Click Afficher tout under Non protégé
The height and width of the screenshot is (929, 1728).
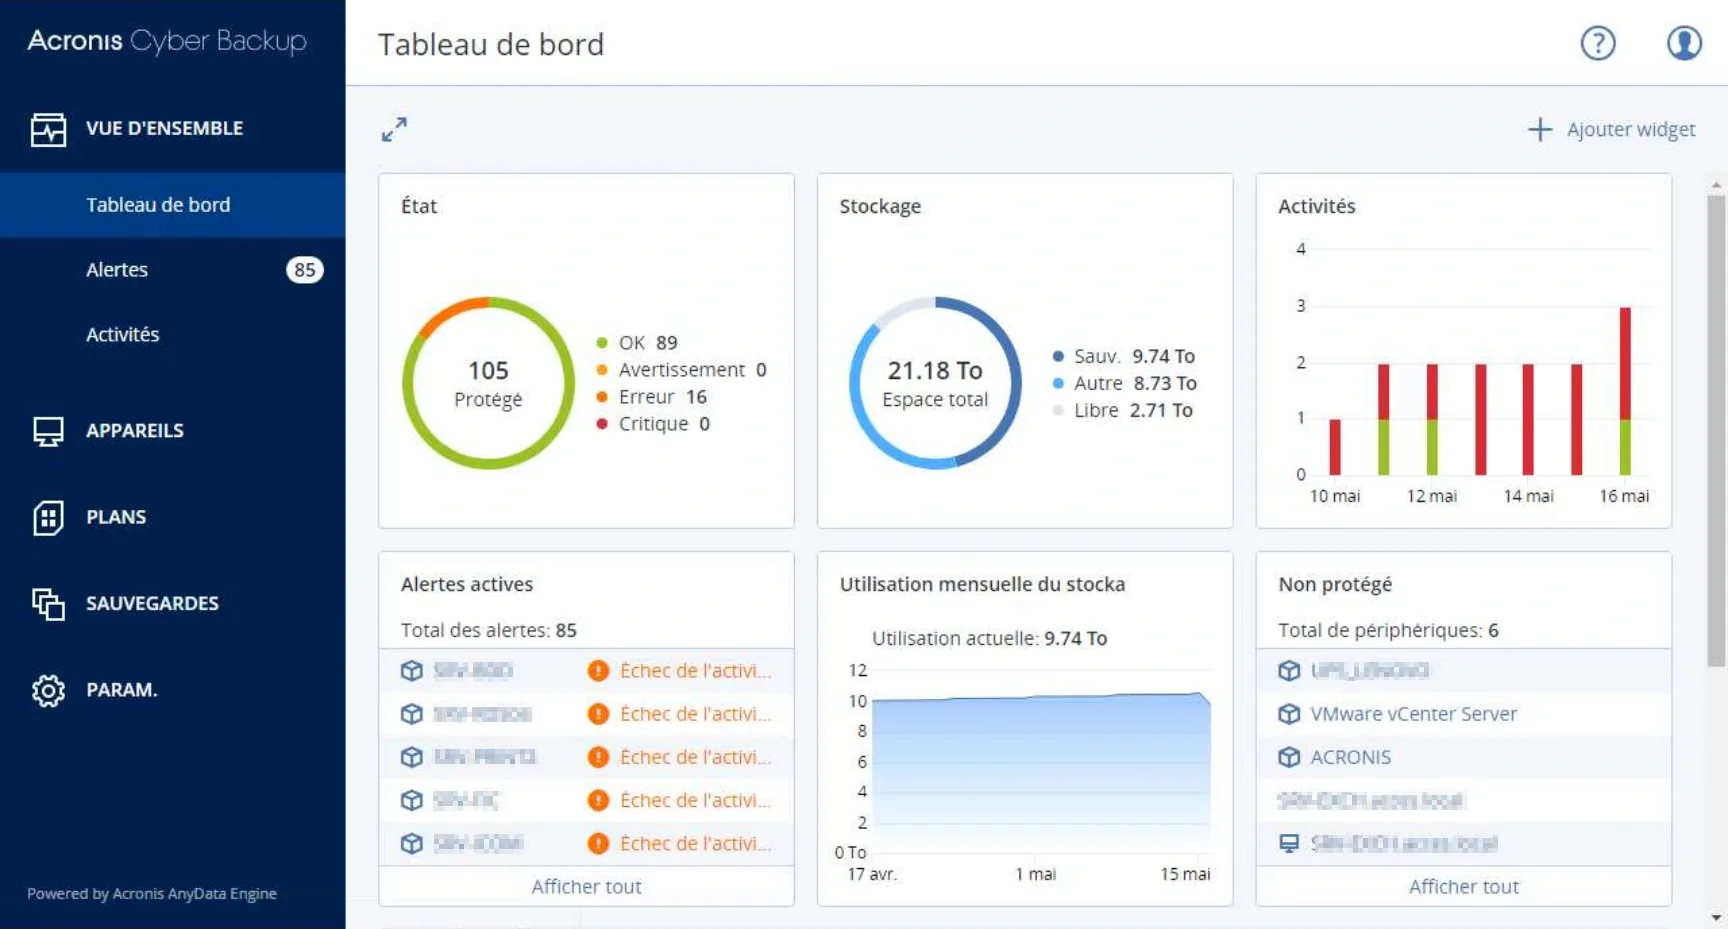(x=1464, y=886)
